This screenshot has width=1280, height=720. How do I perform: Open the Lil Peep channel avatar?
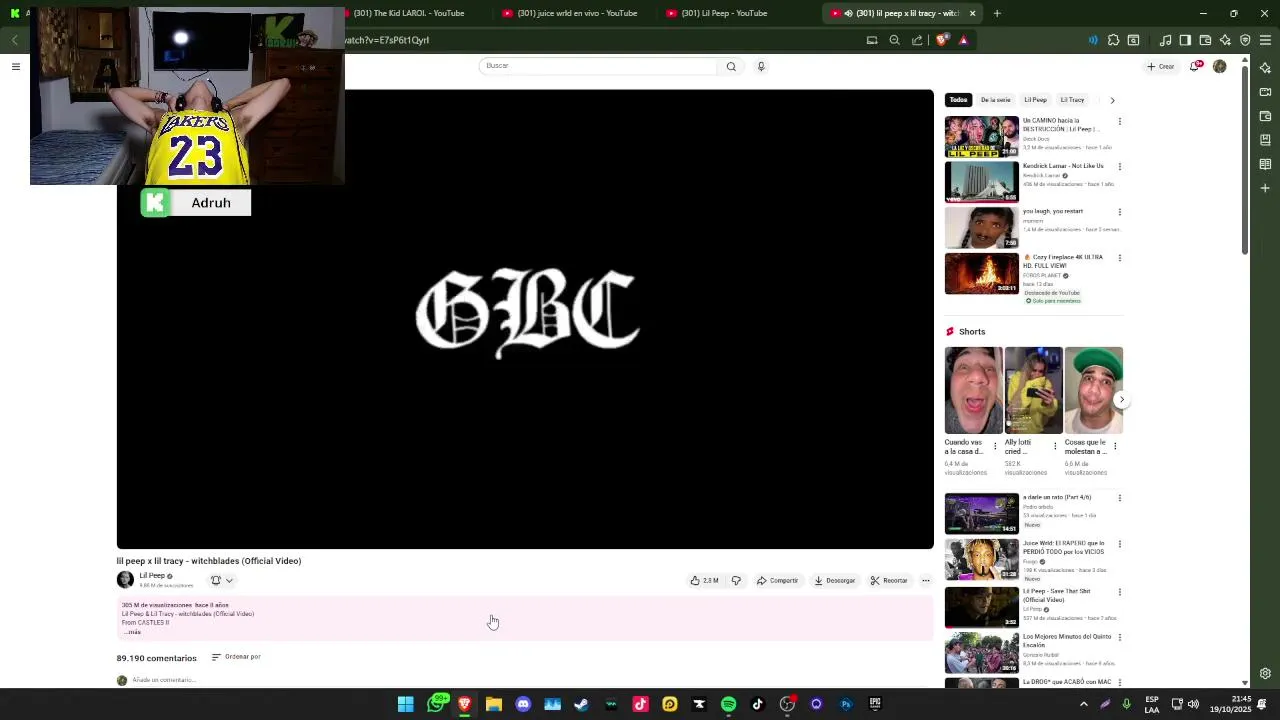click(125, 579)
